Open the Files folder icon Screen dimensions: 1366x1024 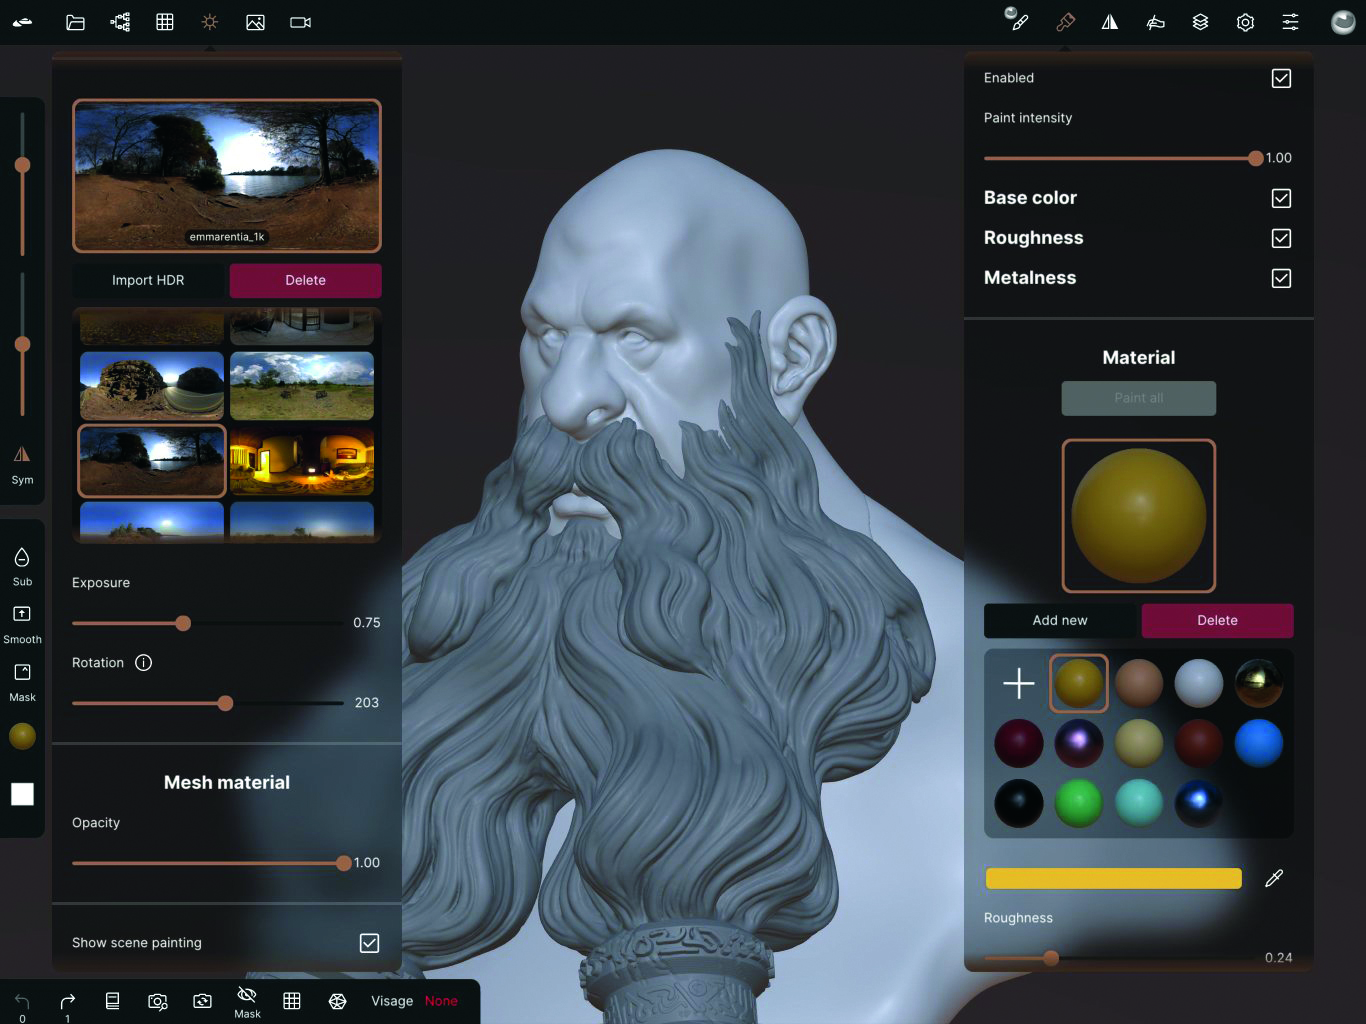[75, 21]
